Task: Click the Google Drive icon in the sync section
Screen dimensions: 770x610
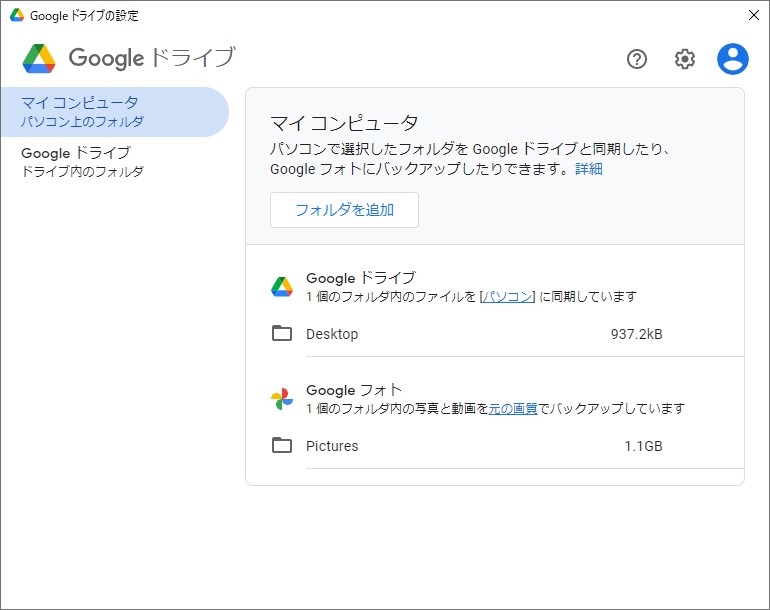Action: 282,287
